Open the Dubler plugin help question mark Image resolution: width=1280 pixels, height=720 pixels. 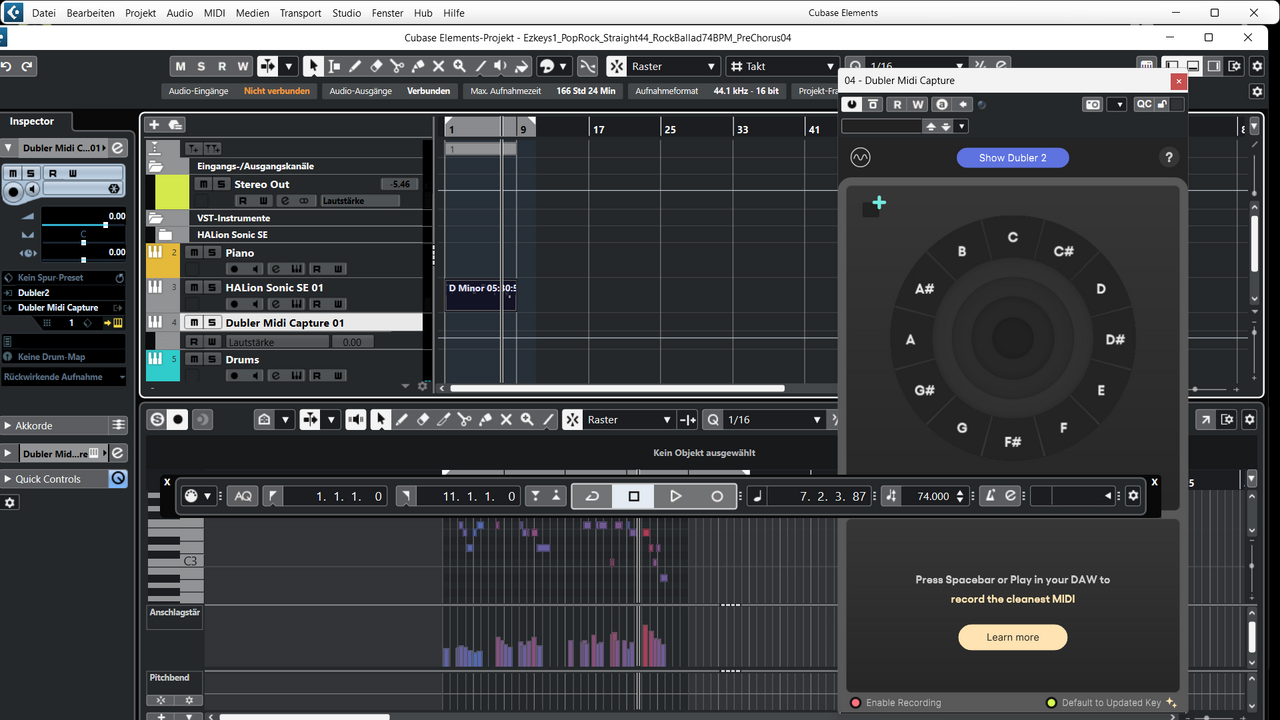[x=1168, y=158]
